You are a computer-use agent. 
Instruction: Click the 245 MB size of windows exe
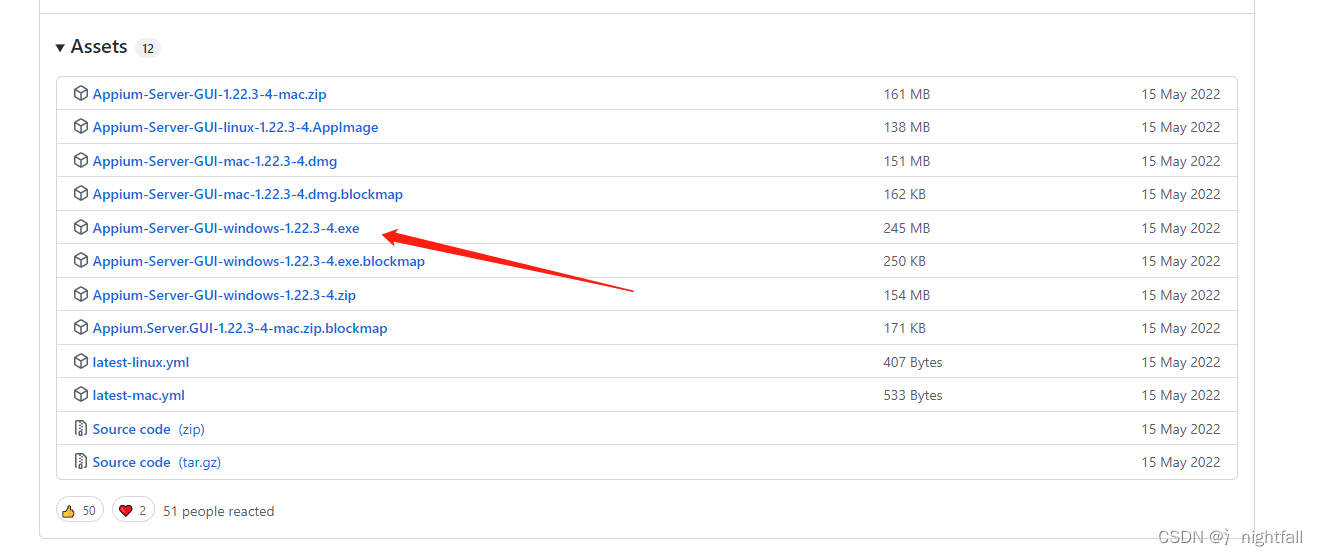pyautogui.click(x=907, y=228)
